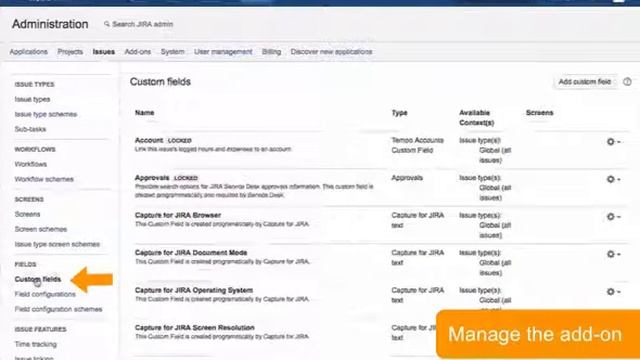
Task: Open Workflows sidebar link
Action: point(31,164)
